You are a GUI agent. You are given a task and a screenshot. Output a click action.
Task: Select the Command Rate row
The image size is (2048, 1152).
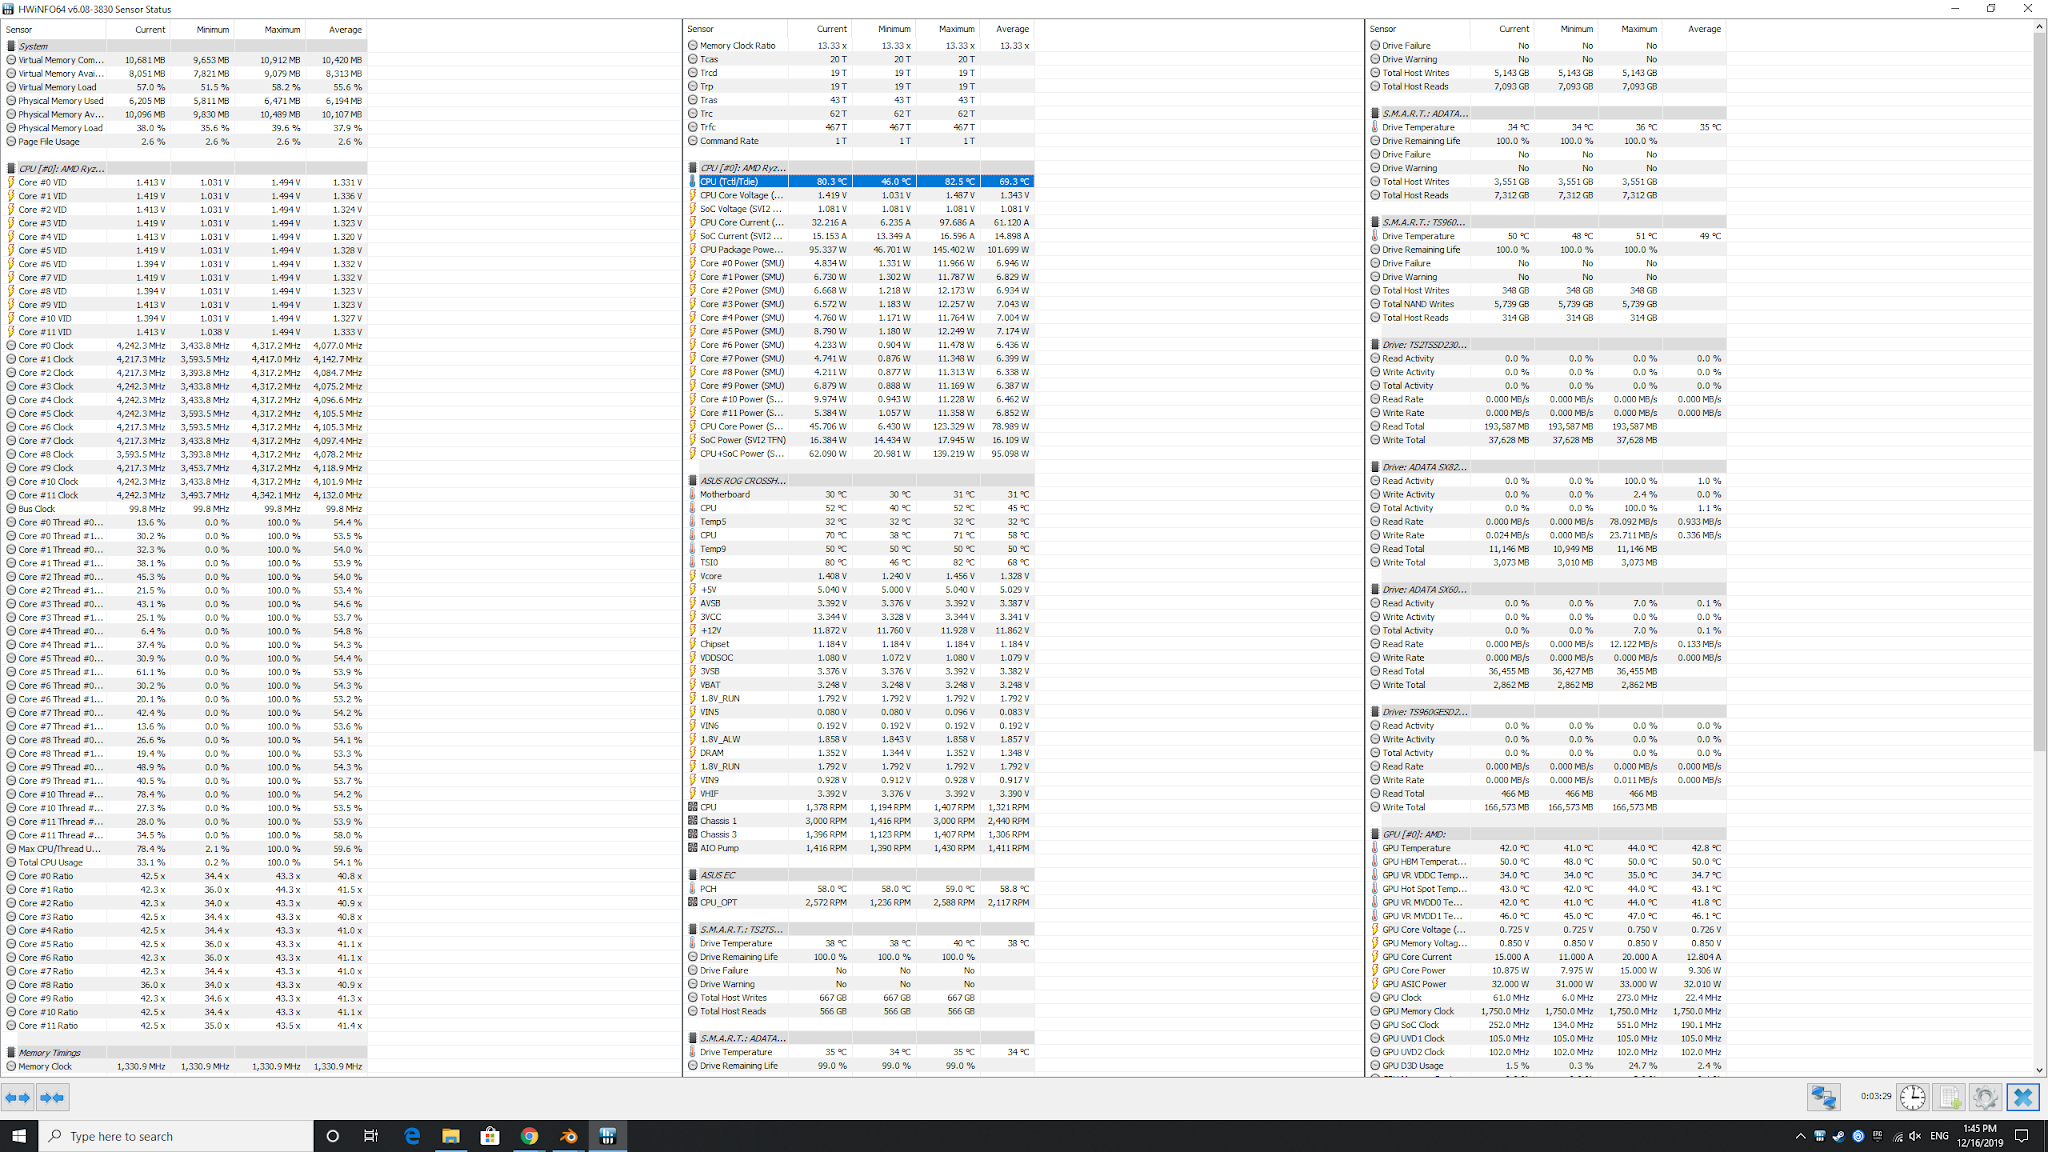click(860, 141)
